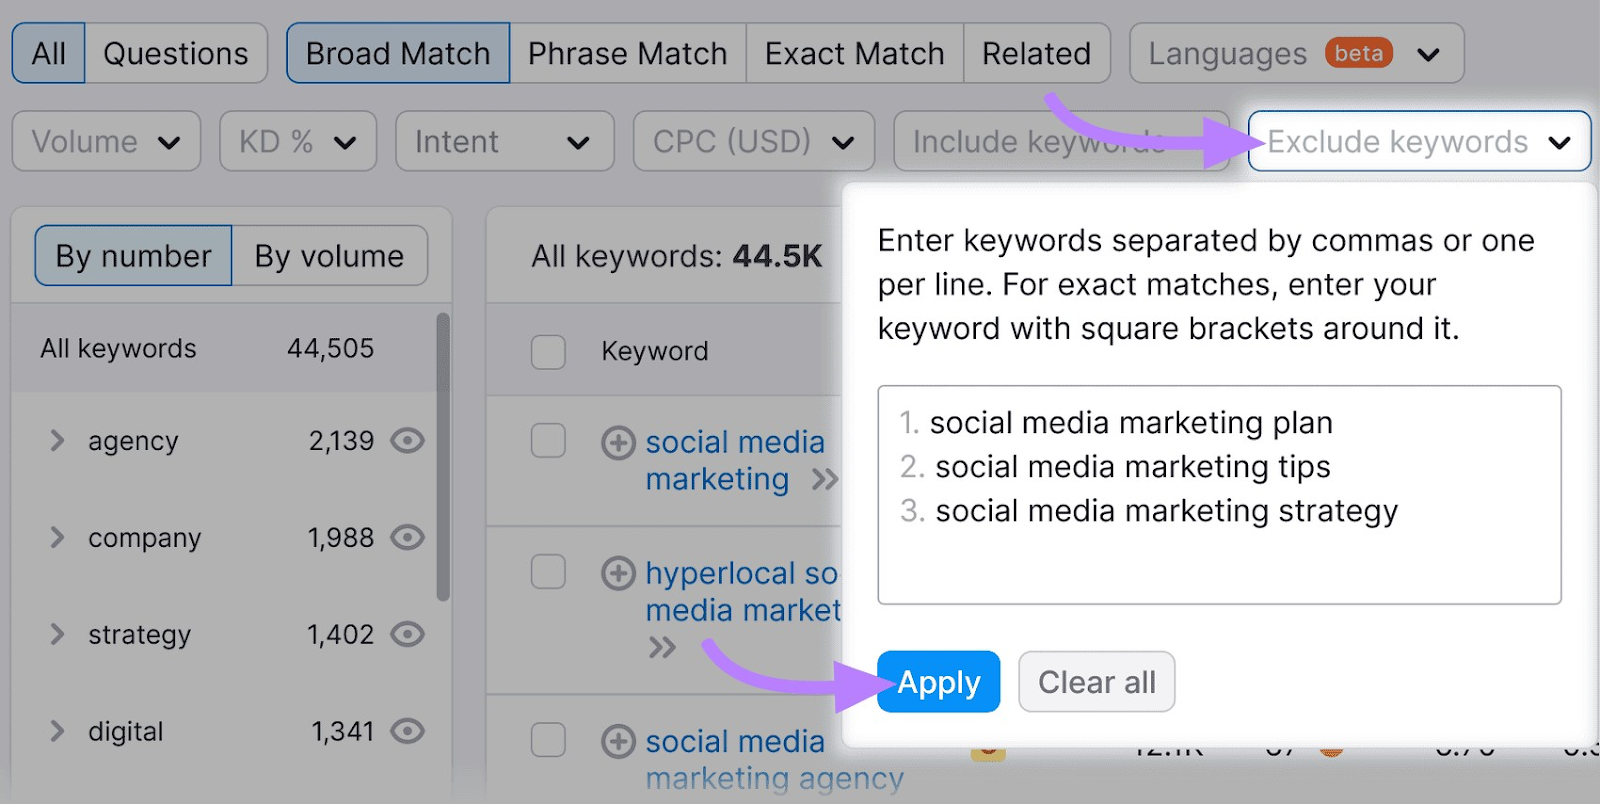Viewport: 1600px width, 804px height.
Task: Select the Questions tab
Action: pos(176,53)
